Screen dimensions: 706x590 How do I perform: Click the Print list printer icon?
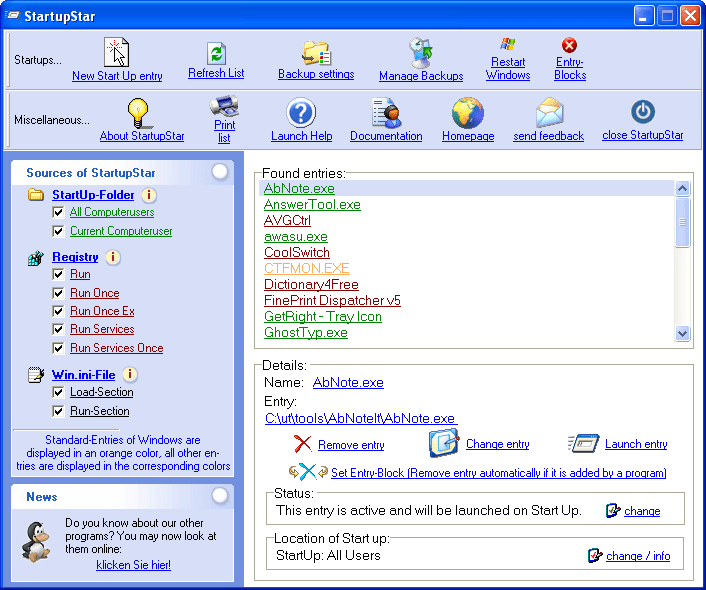click(224, 106)
